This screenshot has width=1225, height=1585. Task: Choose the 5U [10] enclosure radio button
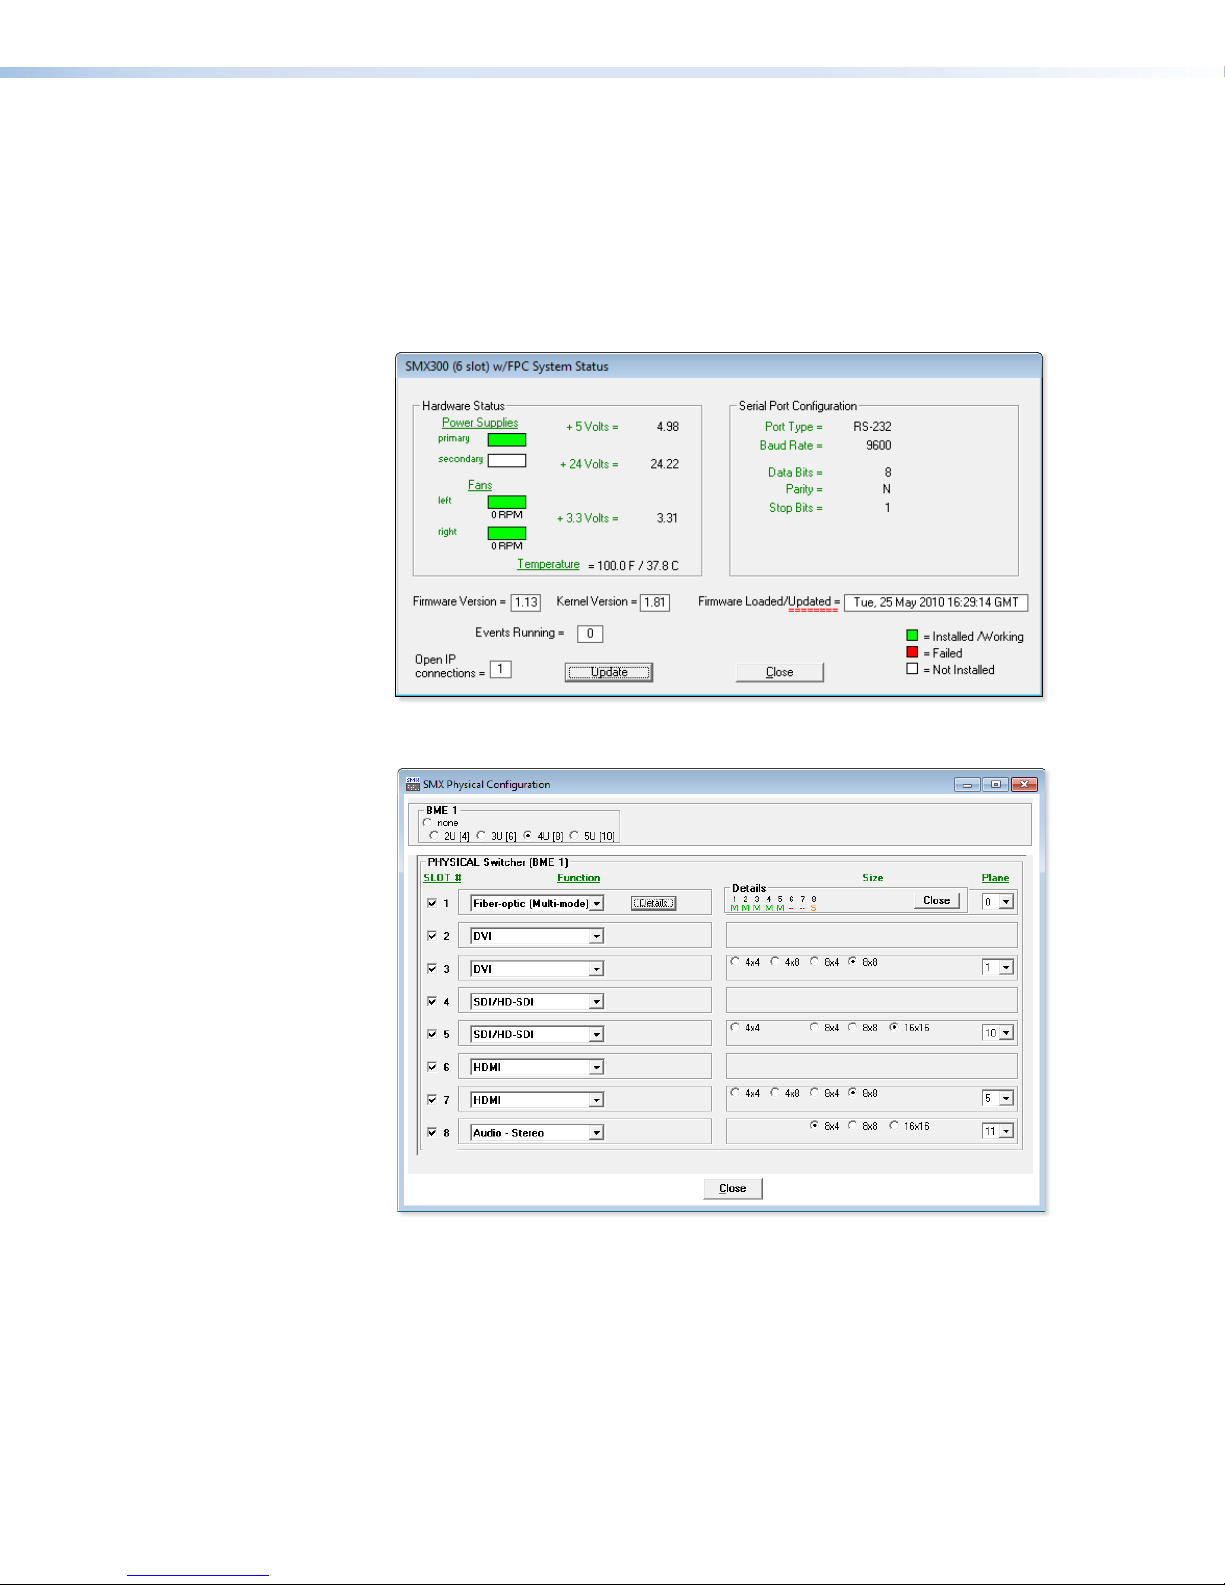coord(574,835)
